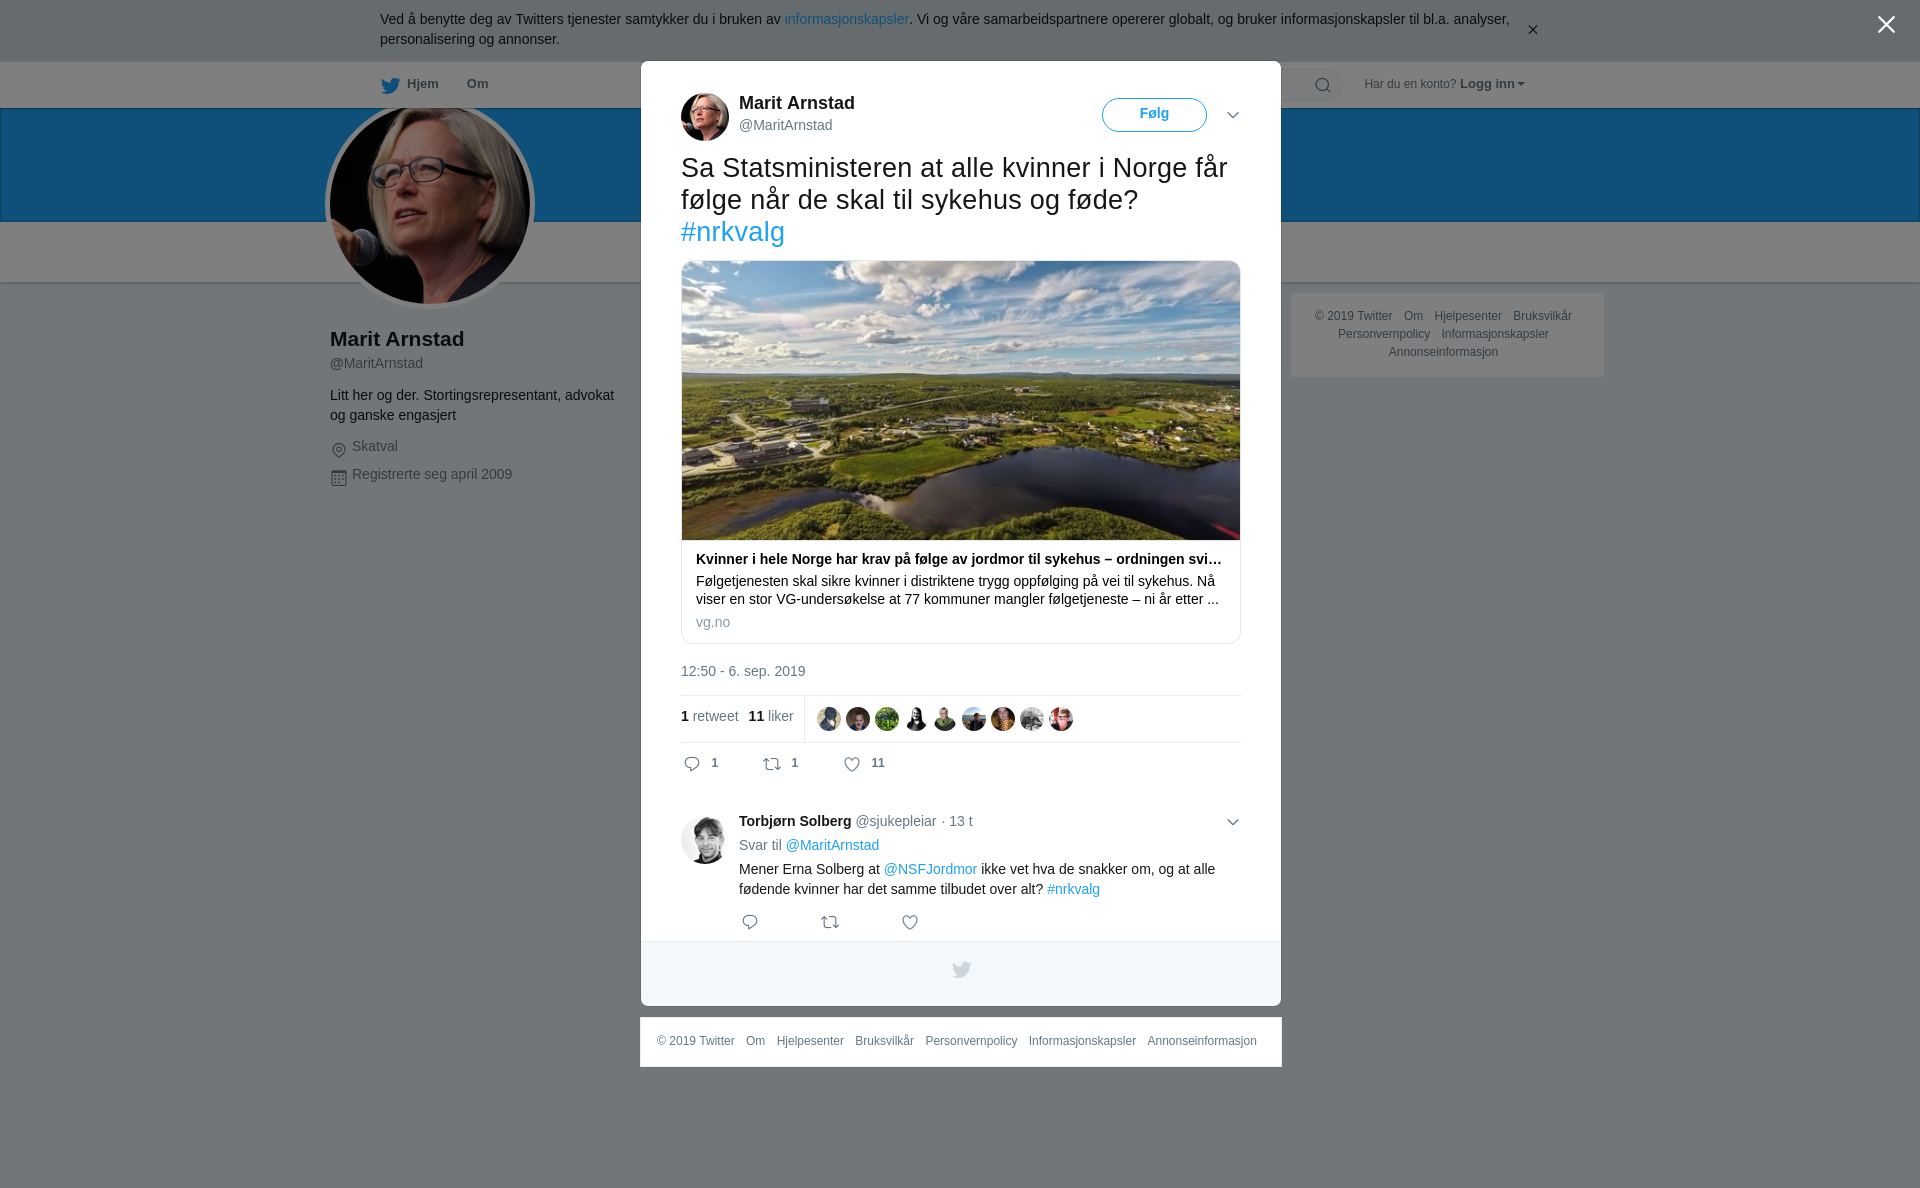The height and width of the screenshot is (1188, 1920).
Task: Open the informasjonskapsler link in banner
Action: (846, 19)
